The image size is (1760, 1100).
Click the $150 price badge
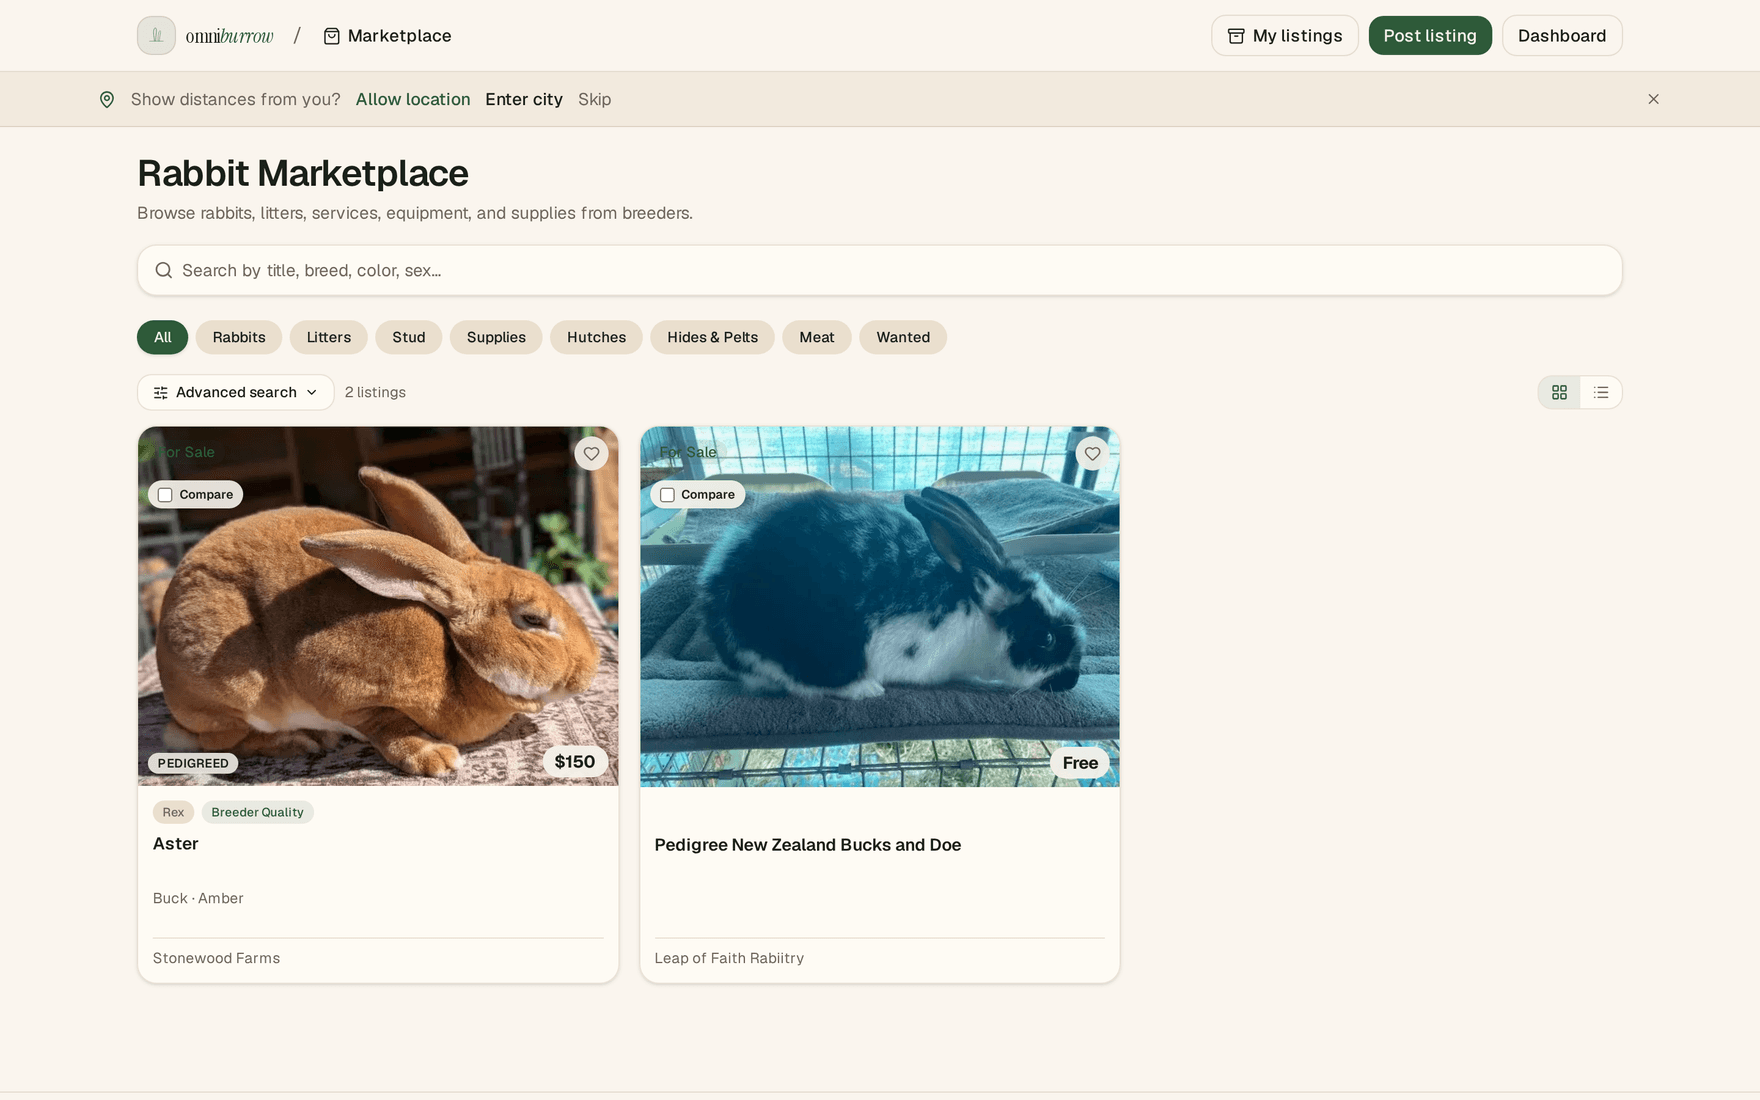(575, 762)
